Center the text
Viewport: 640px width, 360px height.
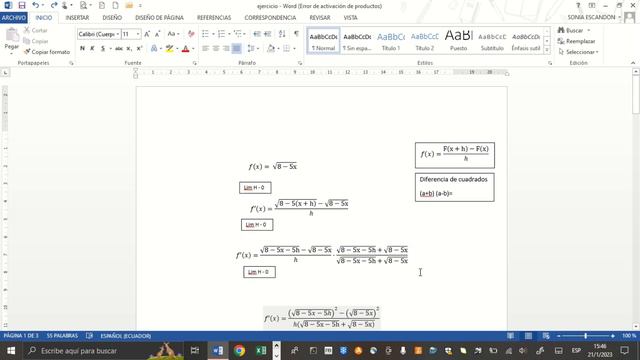tap(216, 49)
